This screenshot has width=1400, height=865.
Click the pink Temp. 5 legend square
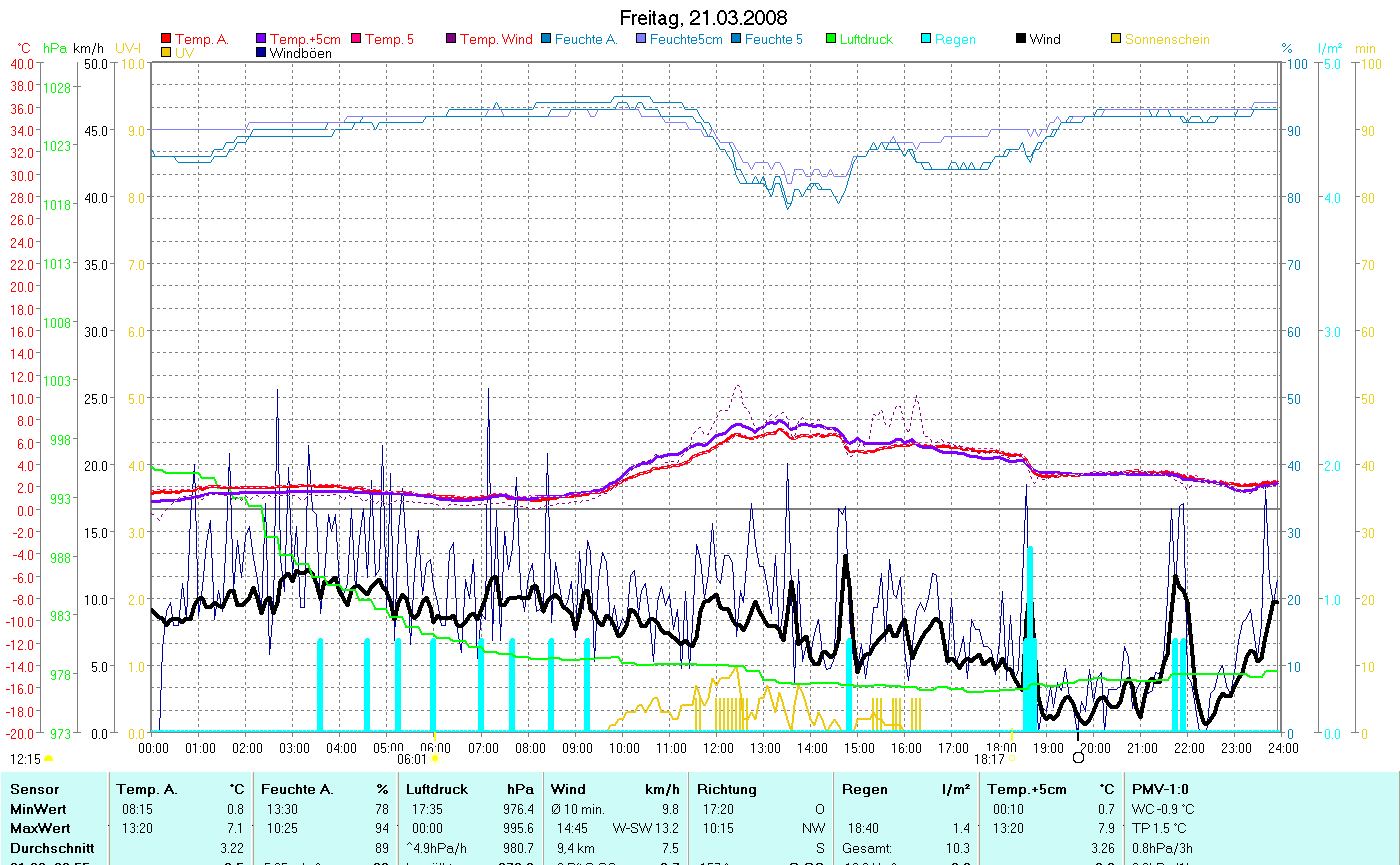pyautogui.click(x=356, y=40)
